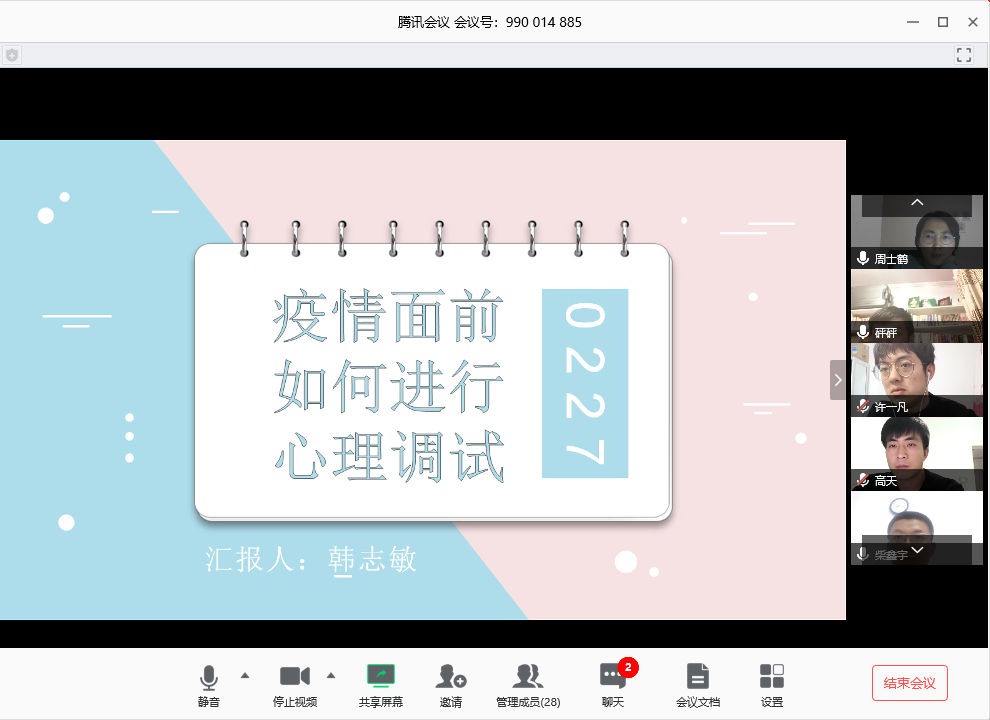
Task: Toggle 静音 microphone mute
Action: (x=208, y=677)
